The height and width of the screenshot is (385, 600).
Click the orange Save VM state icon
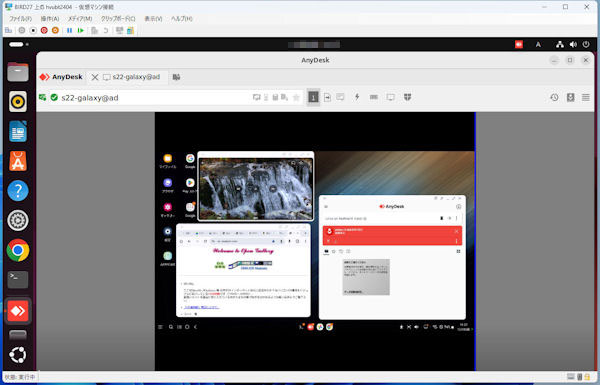[x=55, y=30]
